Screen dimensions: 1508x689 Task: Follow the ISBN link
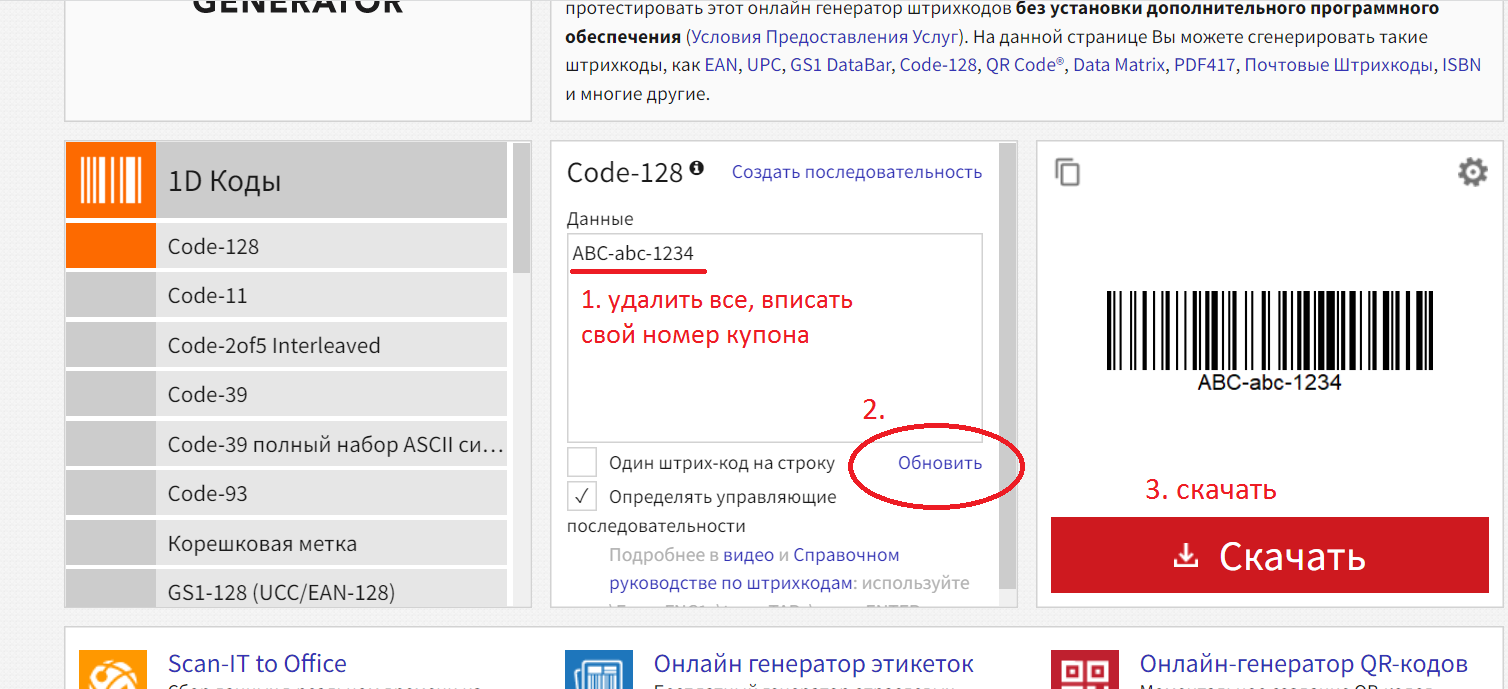[x=1461, y=65]
